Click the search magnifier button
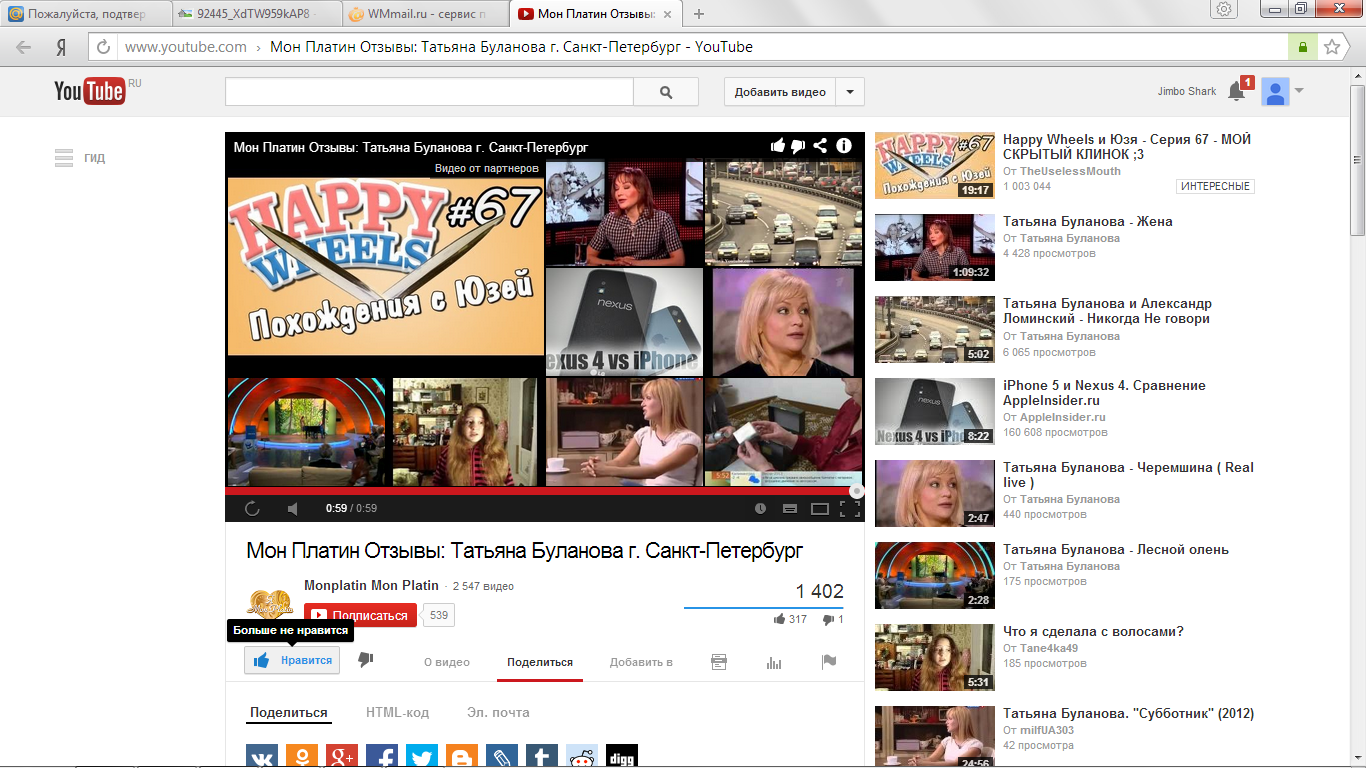Screen dimensions: 1366x768 click(x=667, y=92)
